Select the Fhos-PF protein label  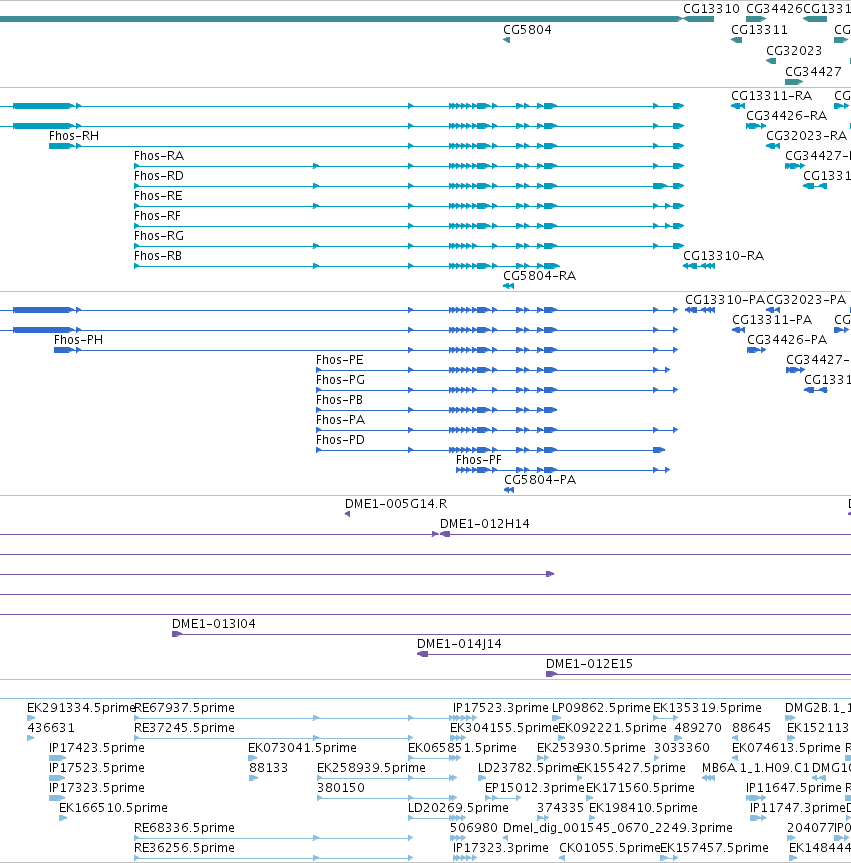click(478, 460)
